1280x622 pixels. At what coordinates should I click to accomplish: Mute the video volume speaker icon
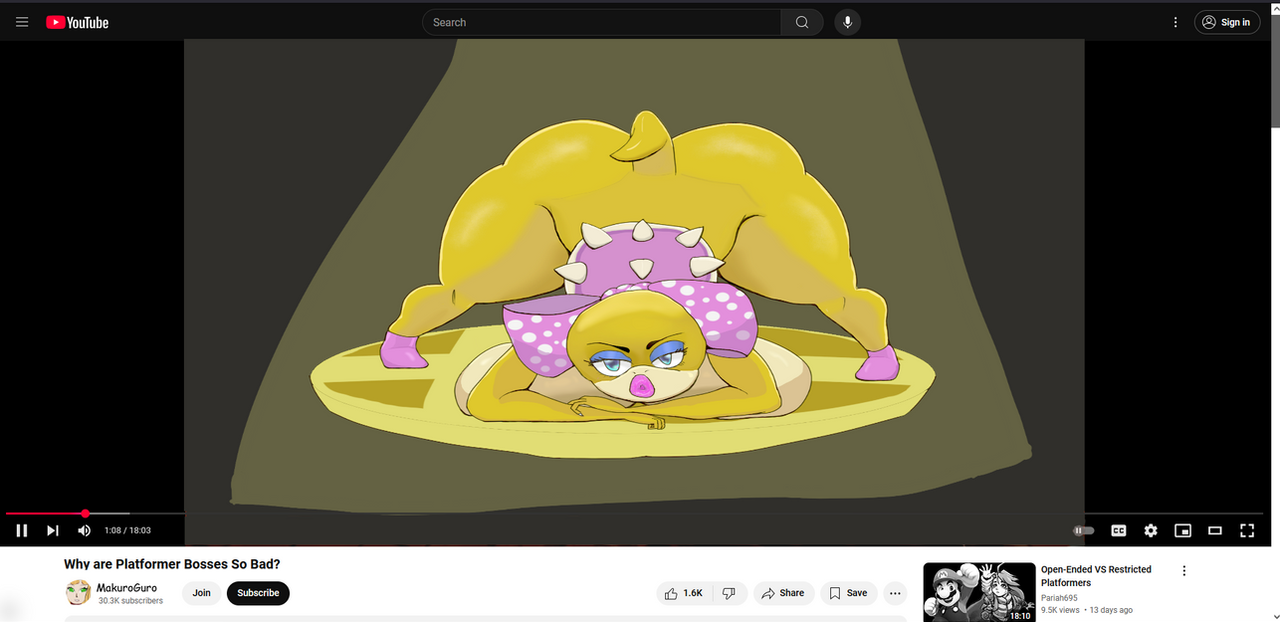point(84,531)
